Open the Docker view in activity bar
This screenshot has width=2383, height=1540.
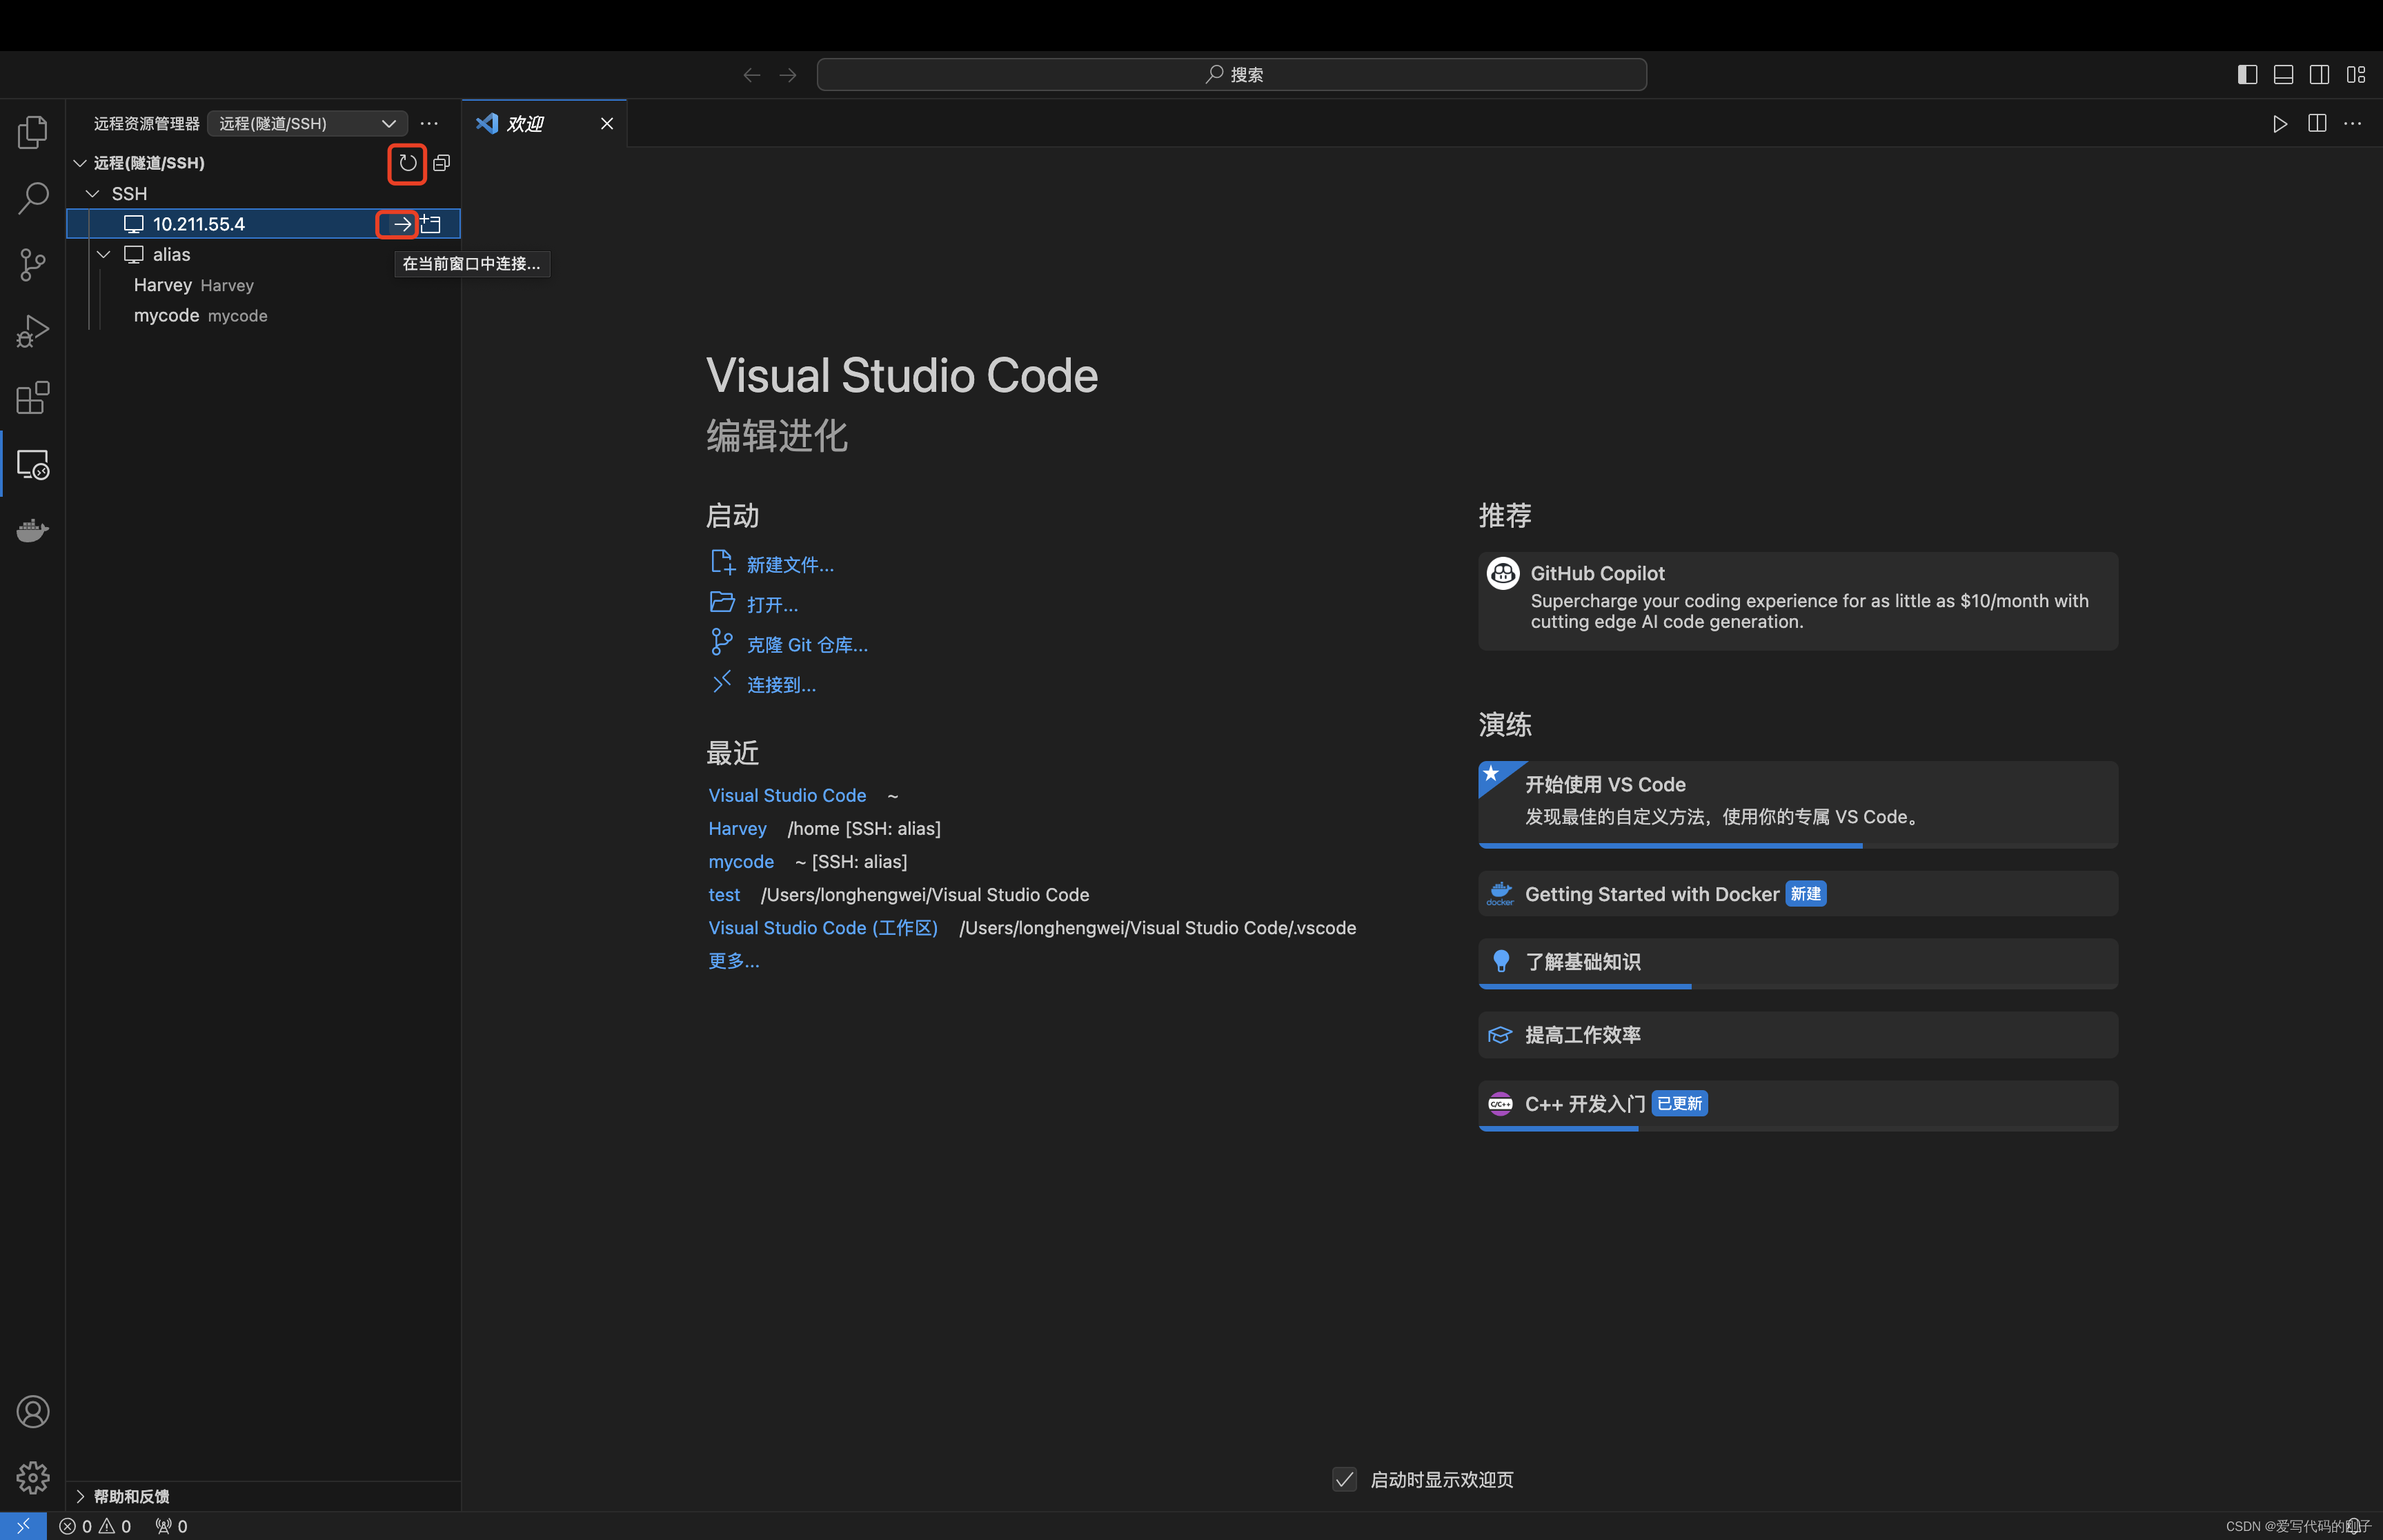[32, 530]
